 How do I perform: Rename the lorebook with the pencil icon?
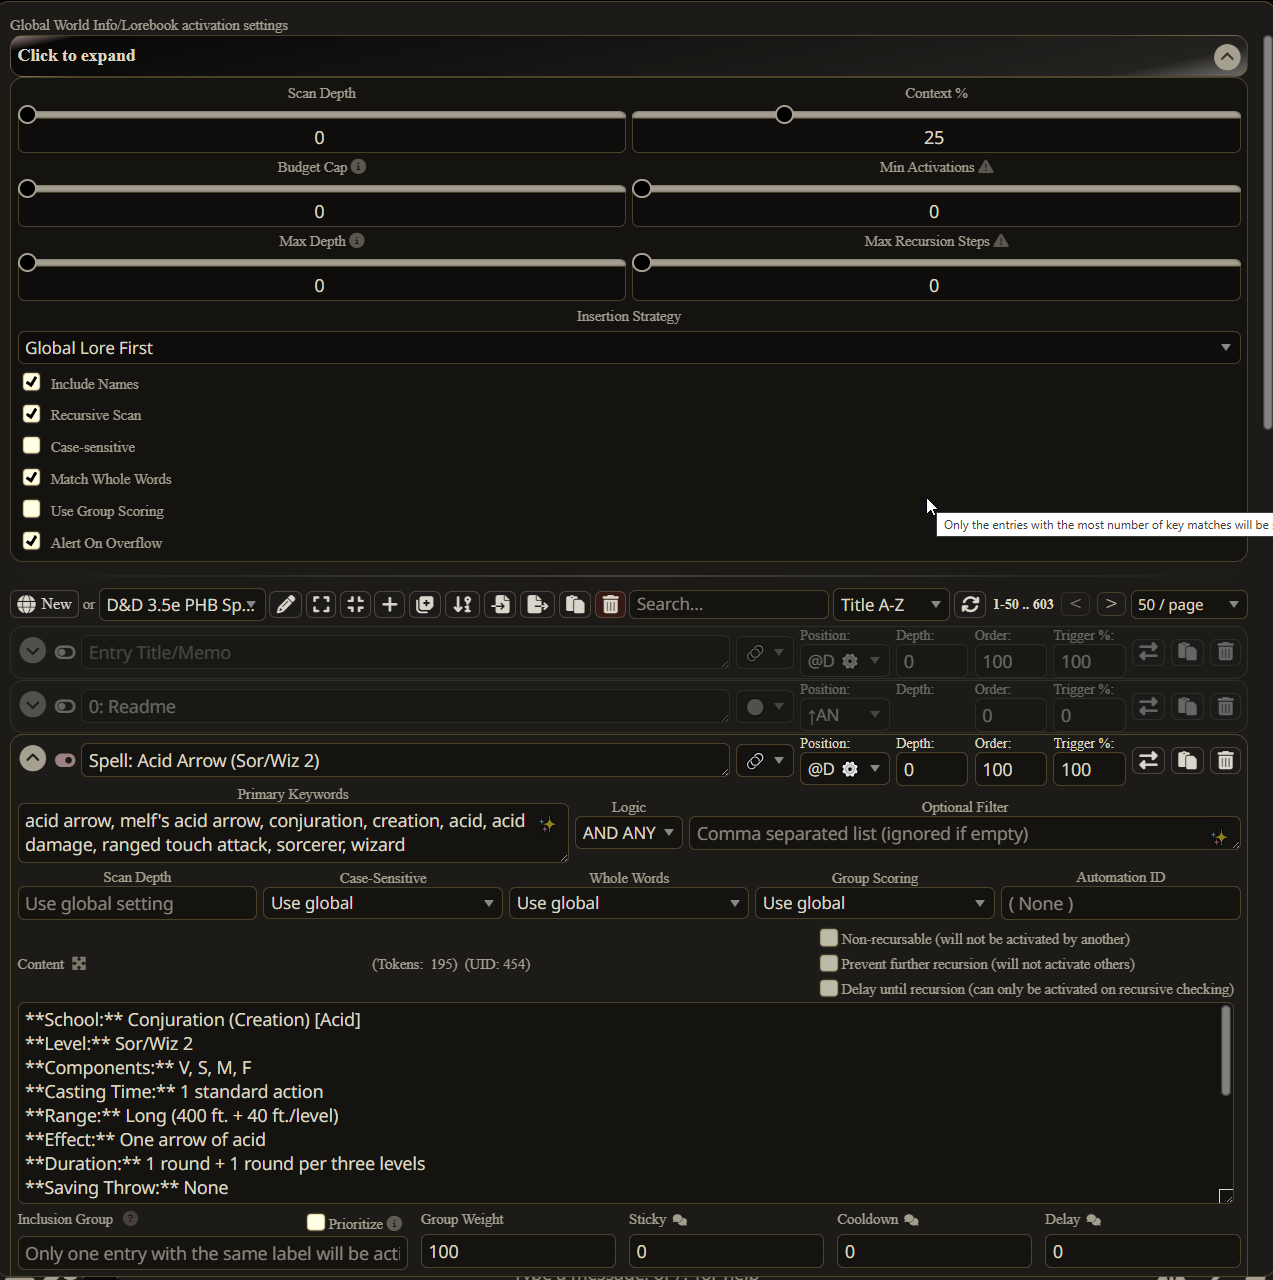pyautogui.click(x=286, y=604)
